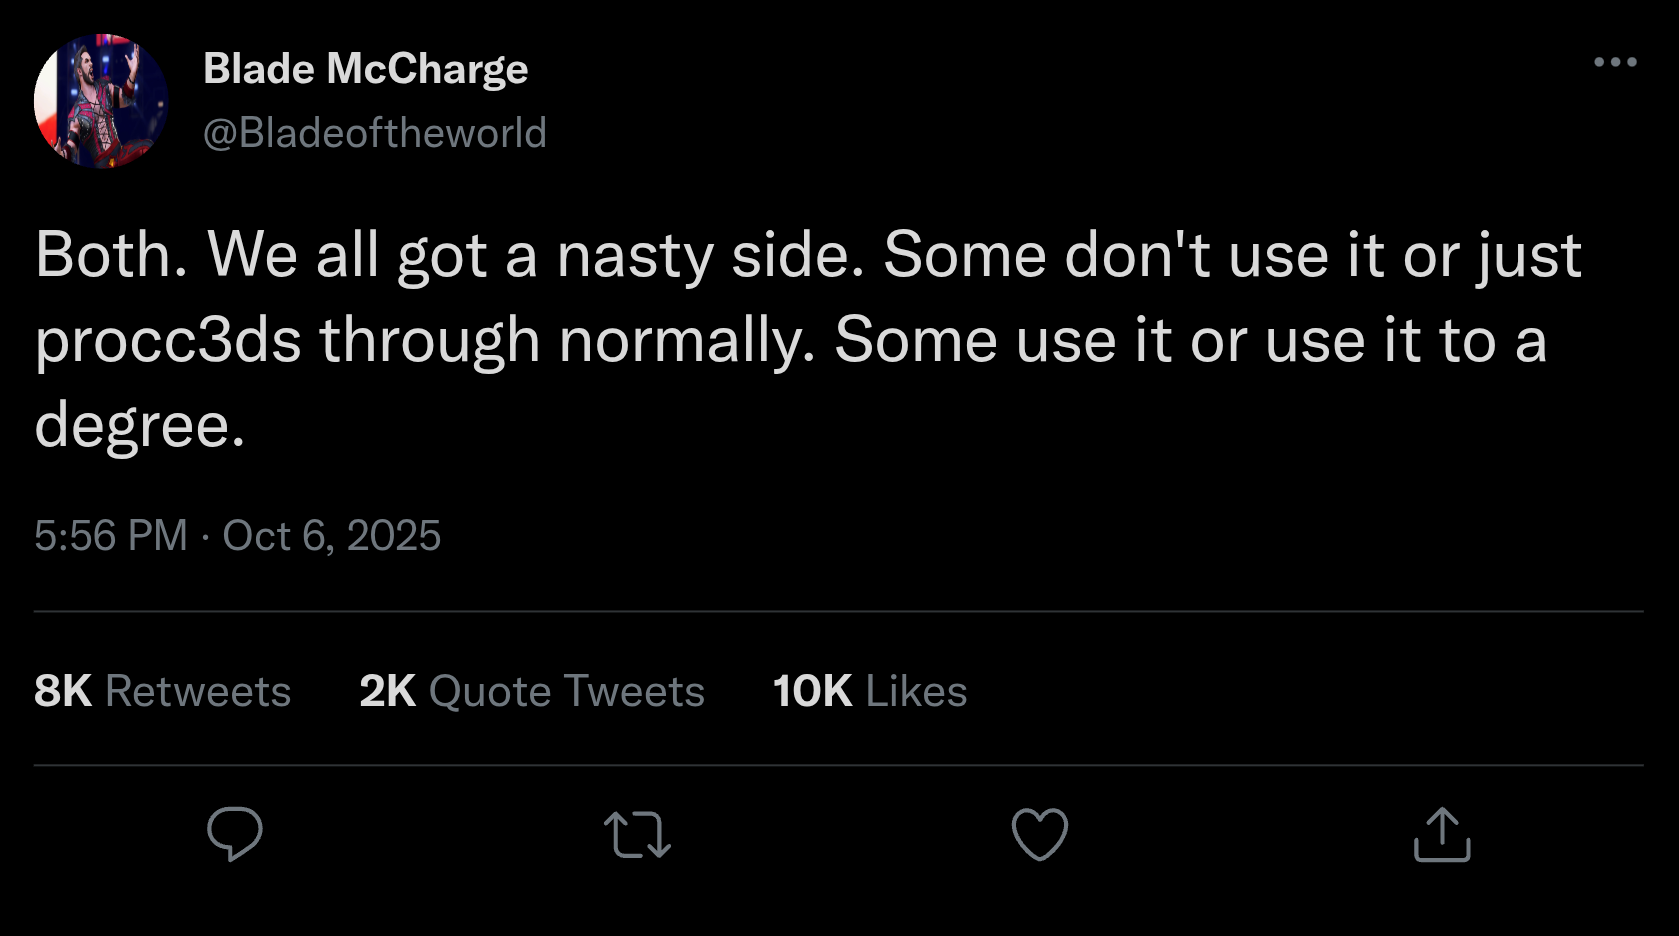This screenshot has width=1679, height=936.
Task: Click the word "procc3ds" in the tweet
Action: [x=168, y=341]
